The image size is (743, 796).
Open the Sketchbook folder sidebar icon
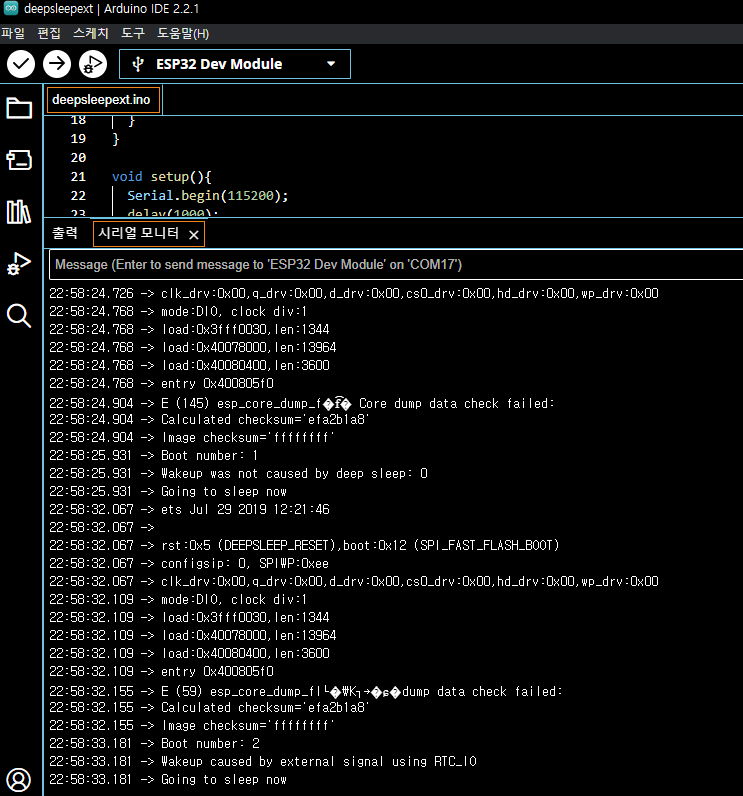pyautogui.click(x=19, y=108)
